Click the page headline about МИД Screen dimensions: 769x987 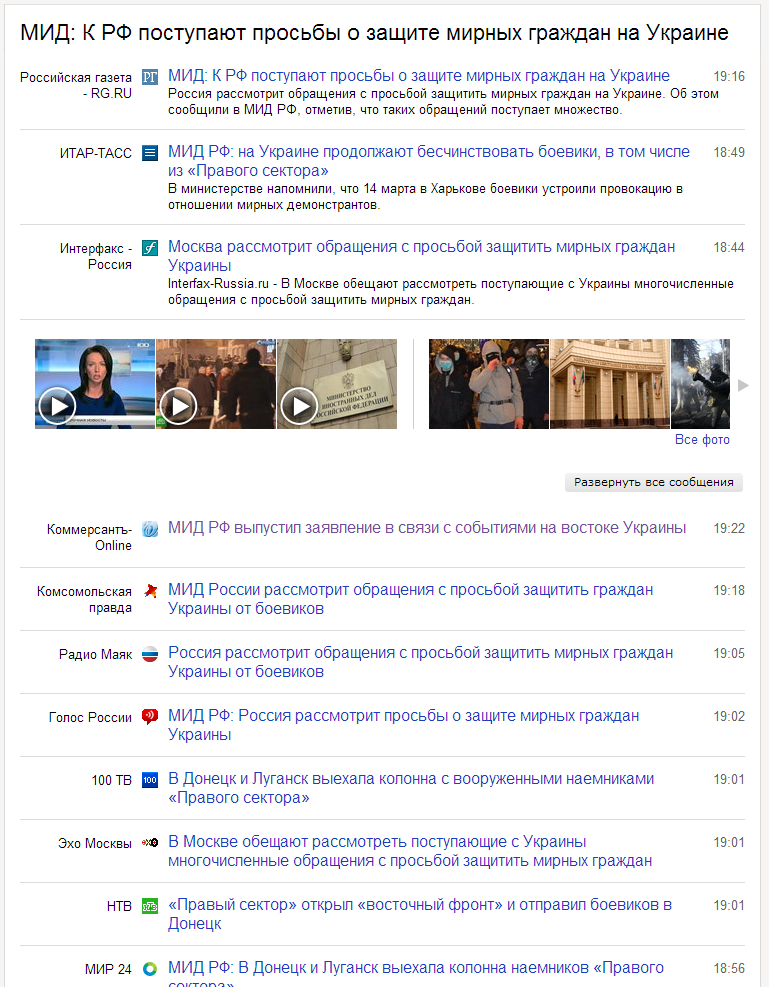pyautogui.click(x=374, y=32)
